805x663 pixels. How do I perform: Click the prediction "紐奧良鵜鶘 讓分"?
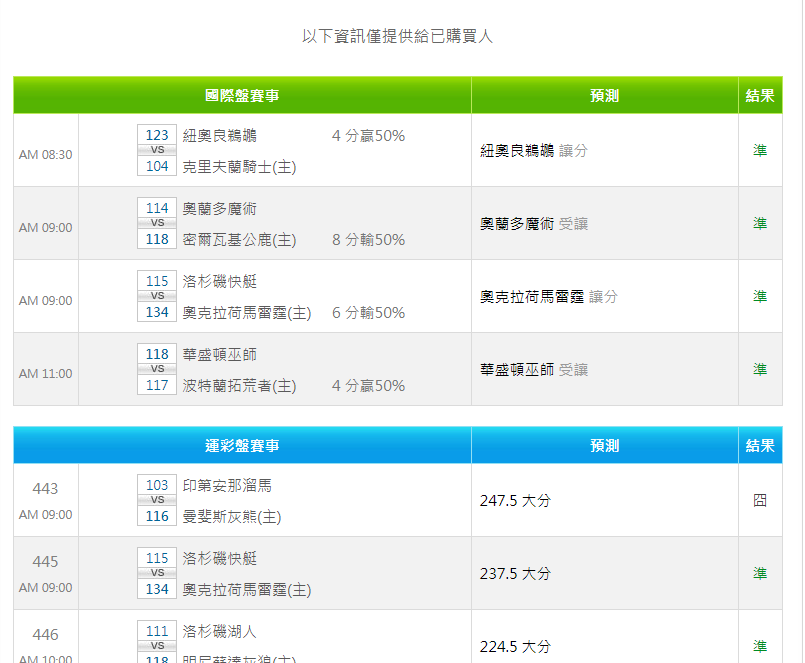click(x=534, y=150)
